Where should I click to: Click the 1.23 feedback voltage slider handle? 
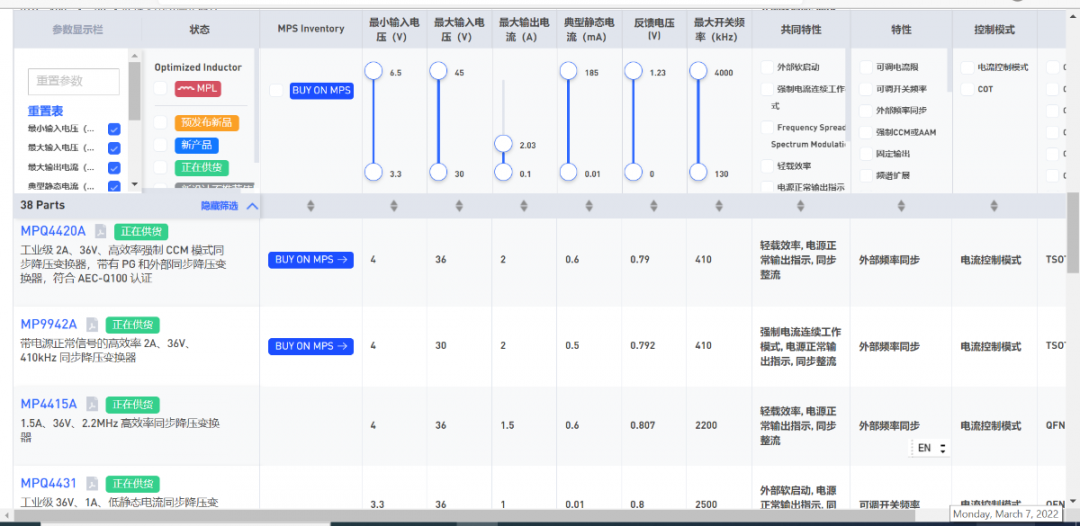[634, 71]
